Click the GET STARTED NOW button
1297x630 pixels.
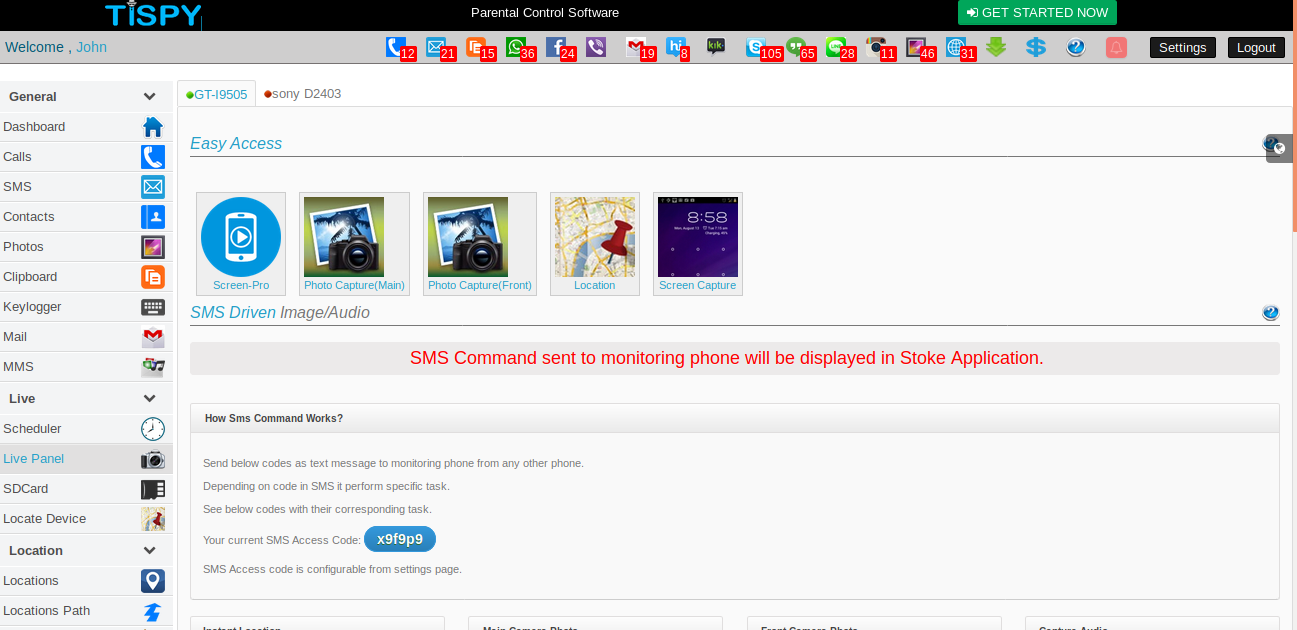click(1037, 13)
